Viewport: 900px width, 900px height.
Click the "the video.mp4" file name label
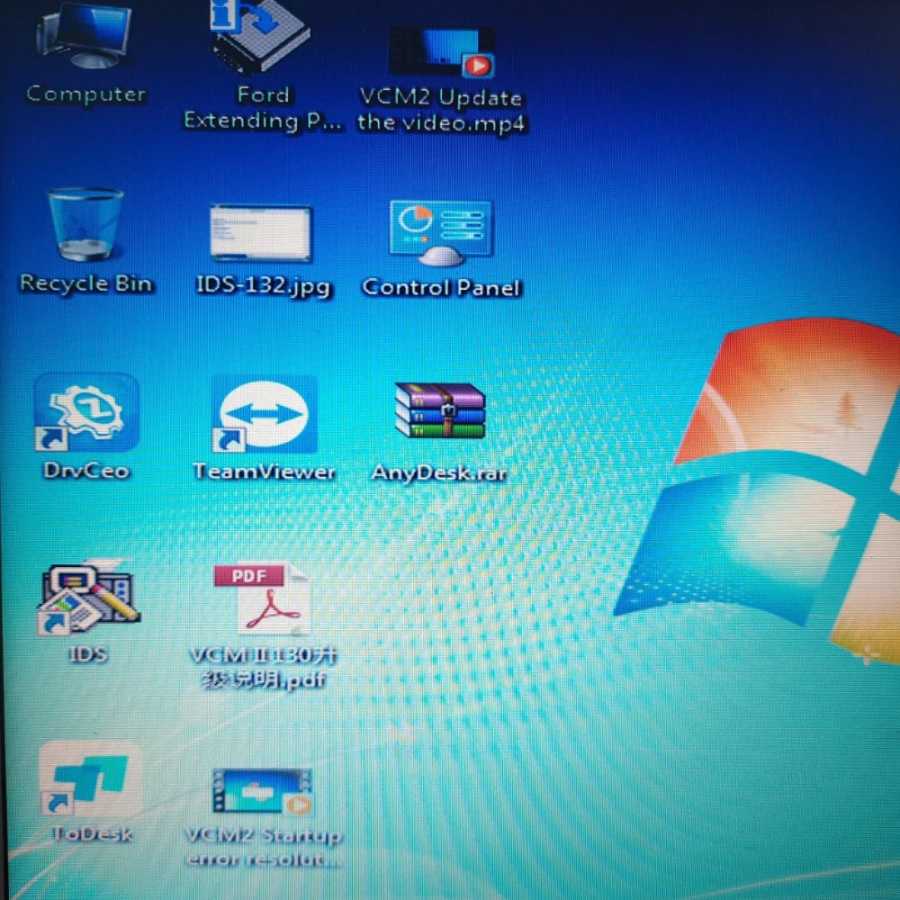click(441, 123)
